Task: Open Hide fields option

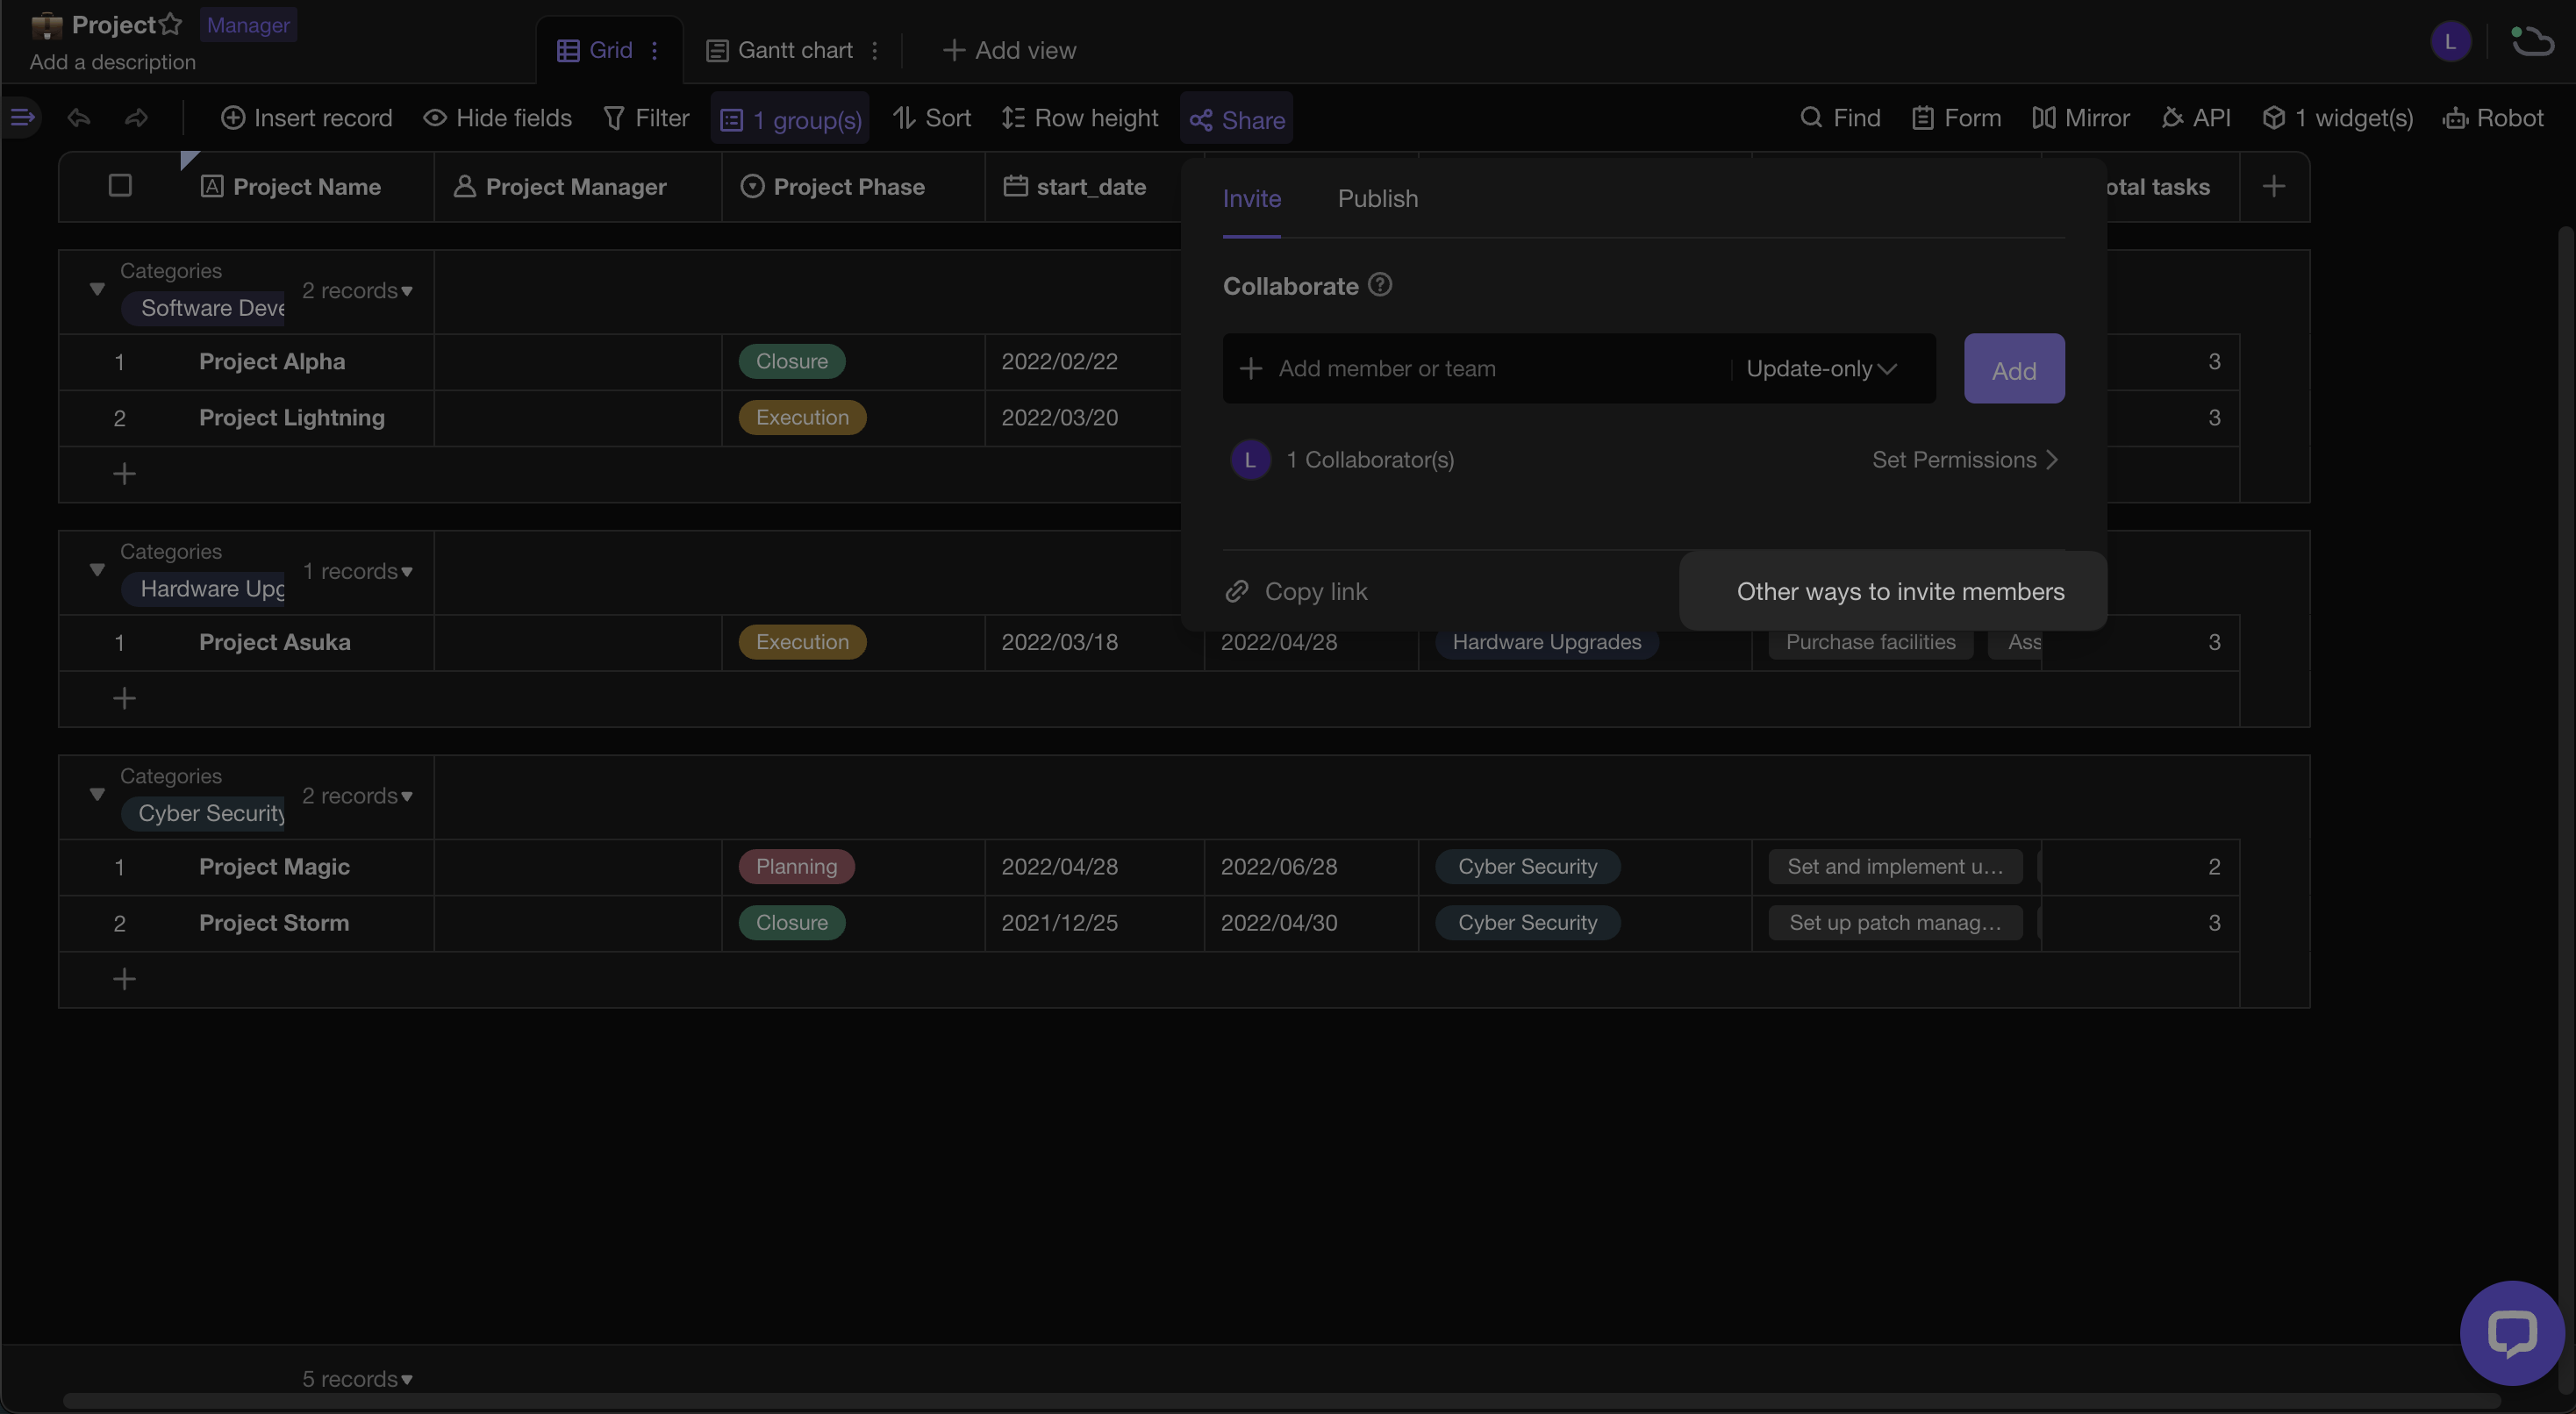Action: click(497, 118)
